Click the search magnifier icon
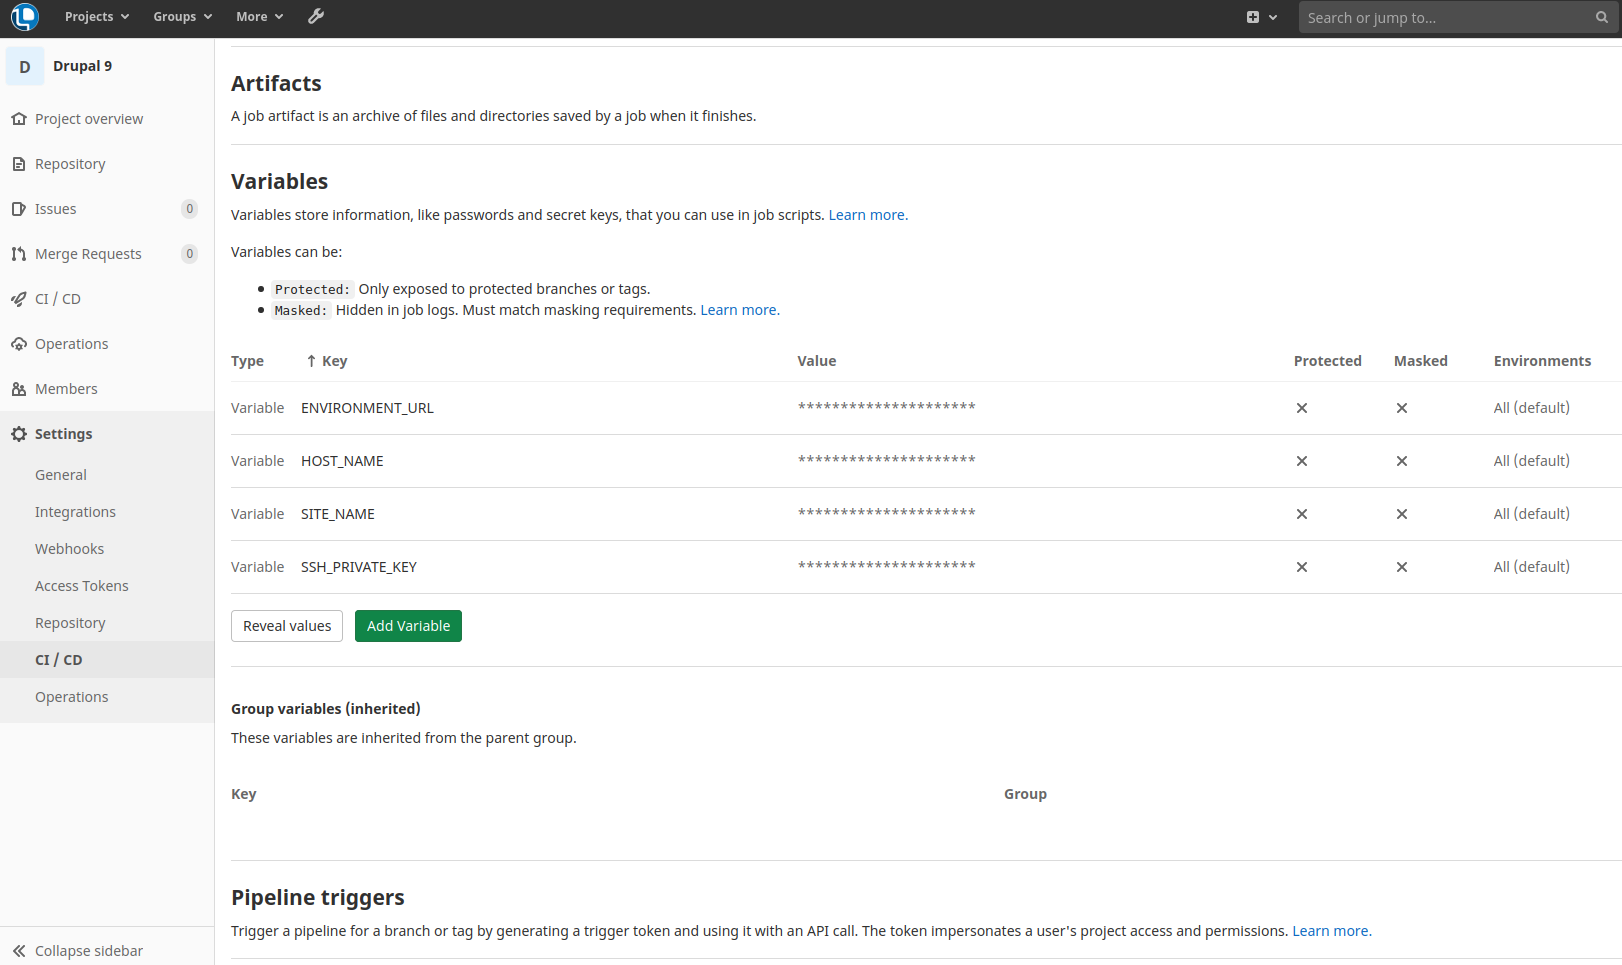The height and width of the screenshot is (965, 1622). point(1601,17)
